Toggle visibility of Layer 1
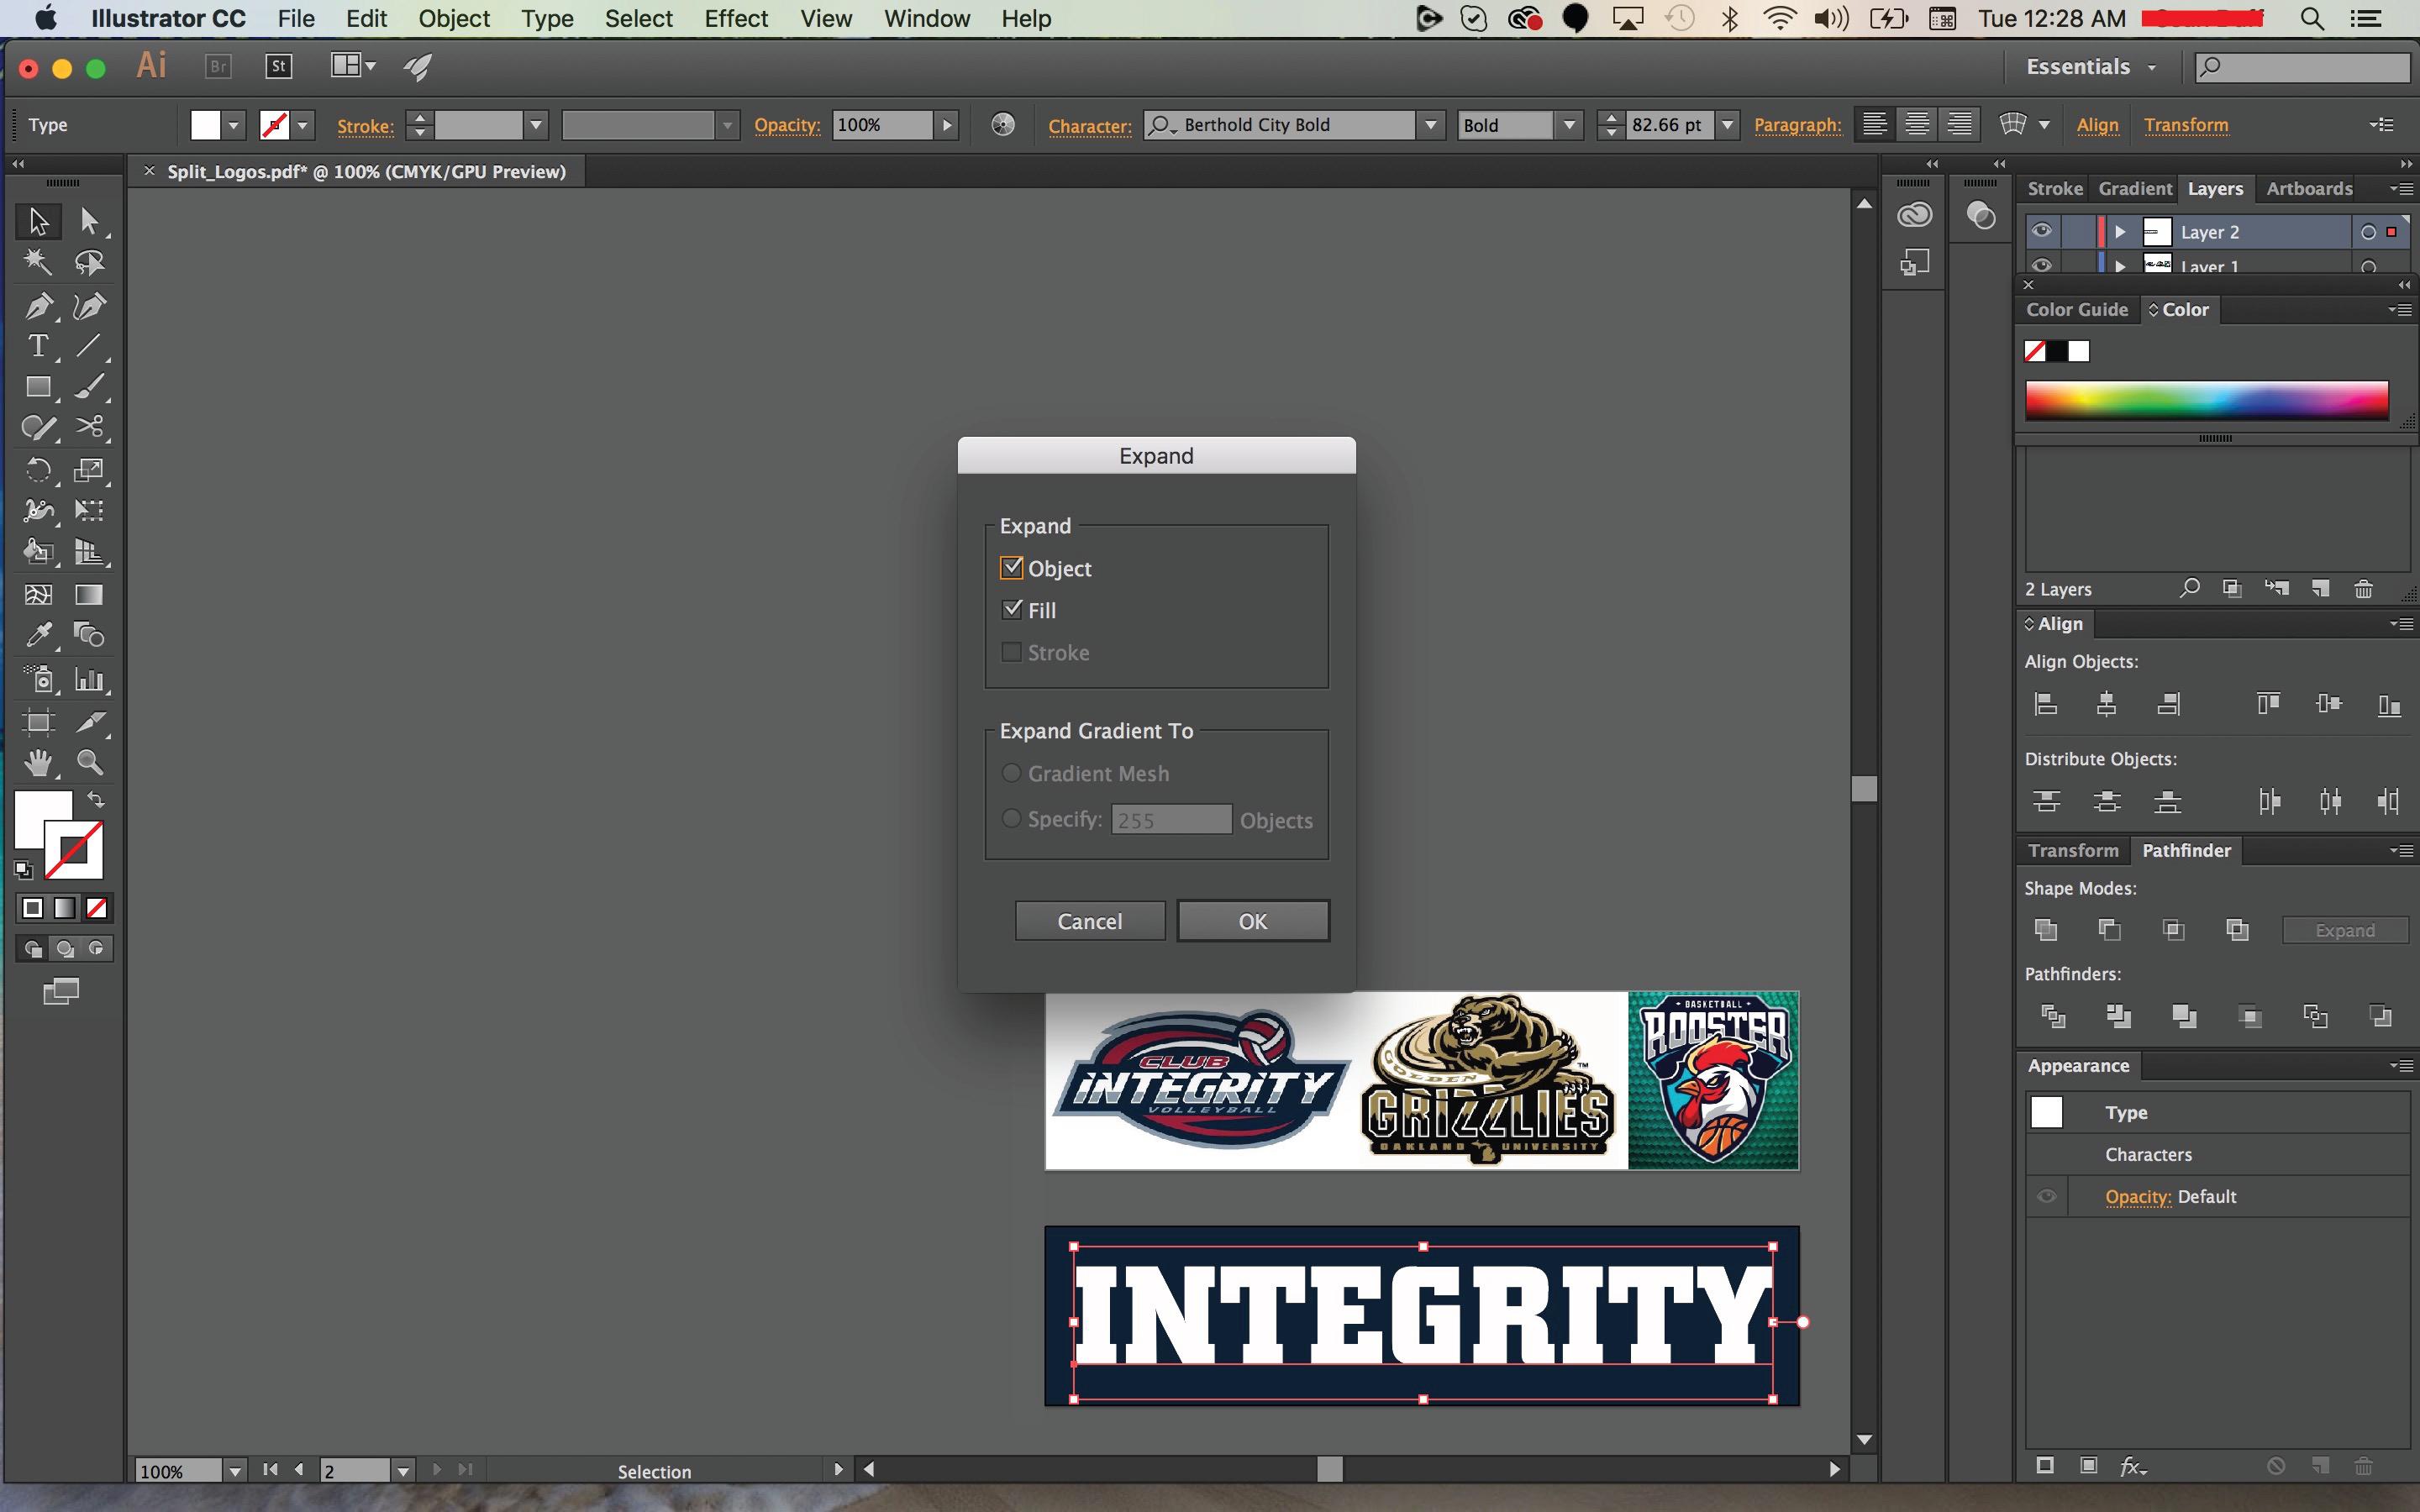The height and width of the screenshot is (1512, 2420). tap(2042, 265)
